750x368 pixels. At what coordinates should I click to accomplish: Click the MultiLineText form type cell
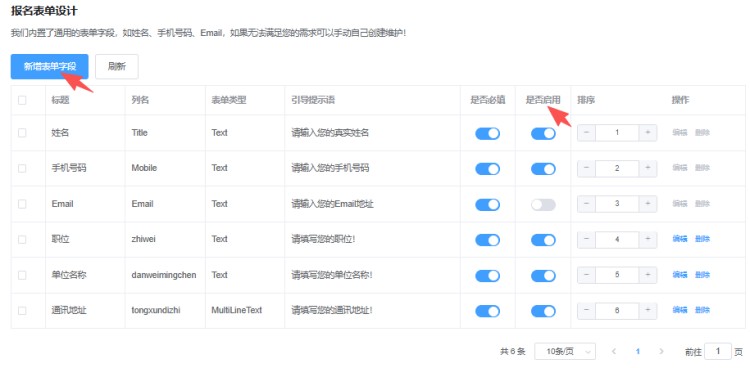click(237, 311)
